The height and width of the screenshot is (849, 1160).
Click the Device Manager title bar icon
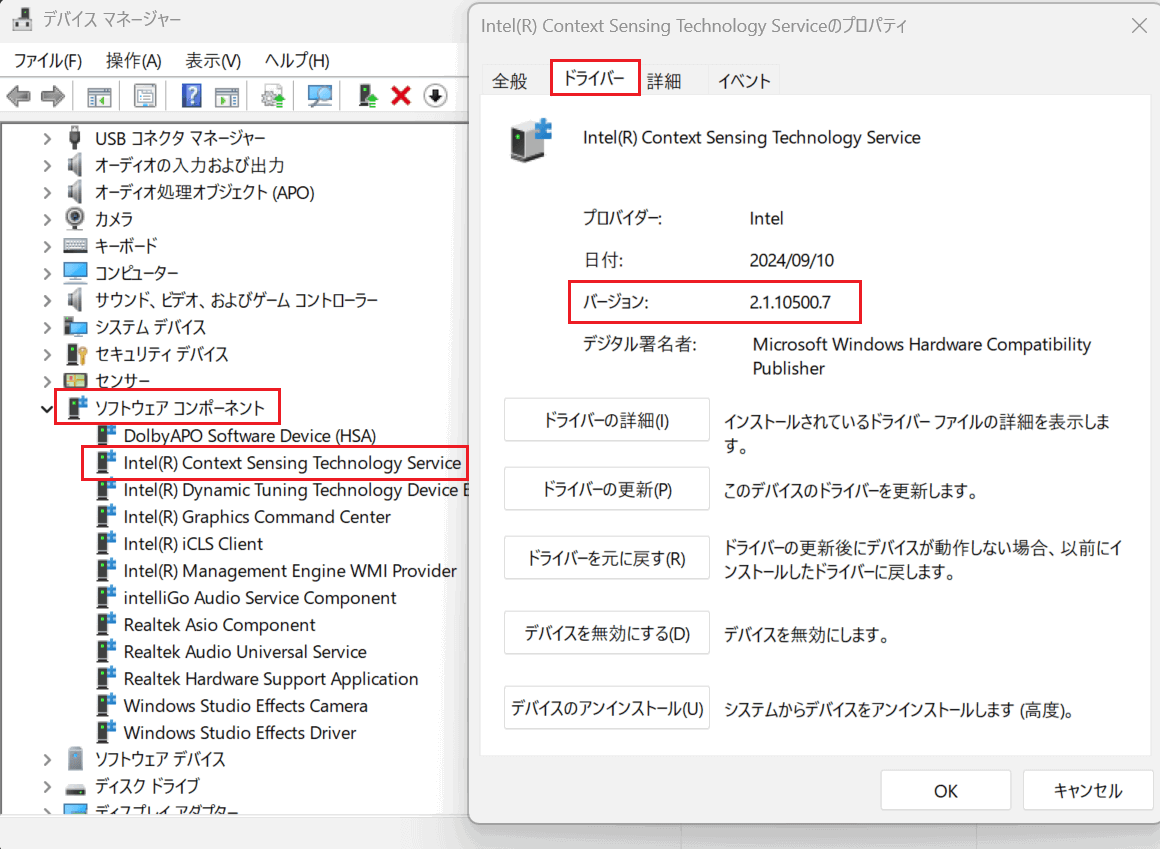[x=22, y=18]
